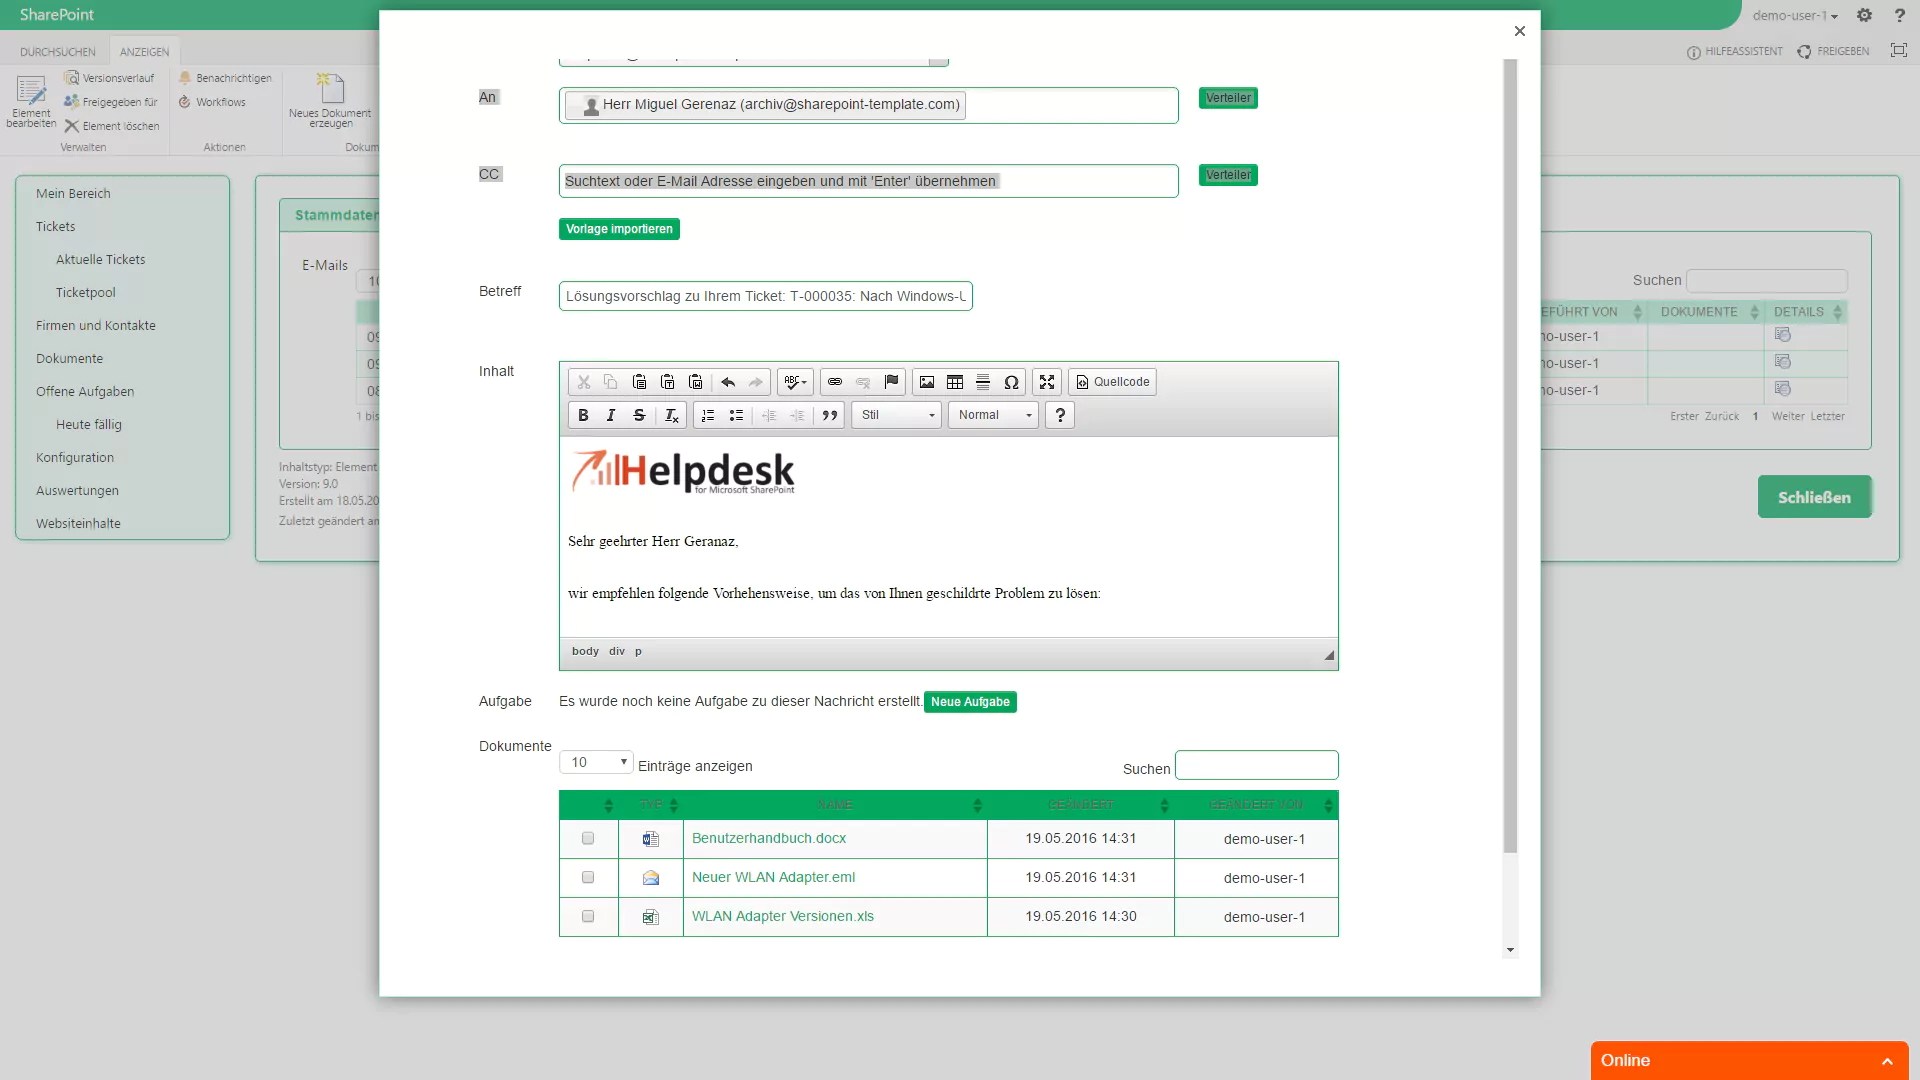
Task: Insert a table in the editor
Action: (x=955, y=382)
